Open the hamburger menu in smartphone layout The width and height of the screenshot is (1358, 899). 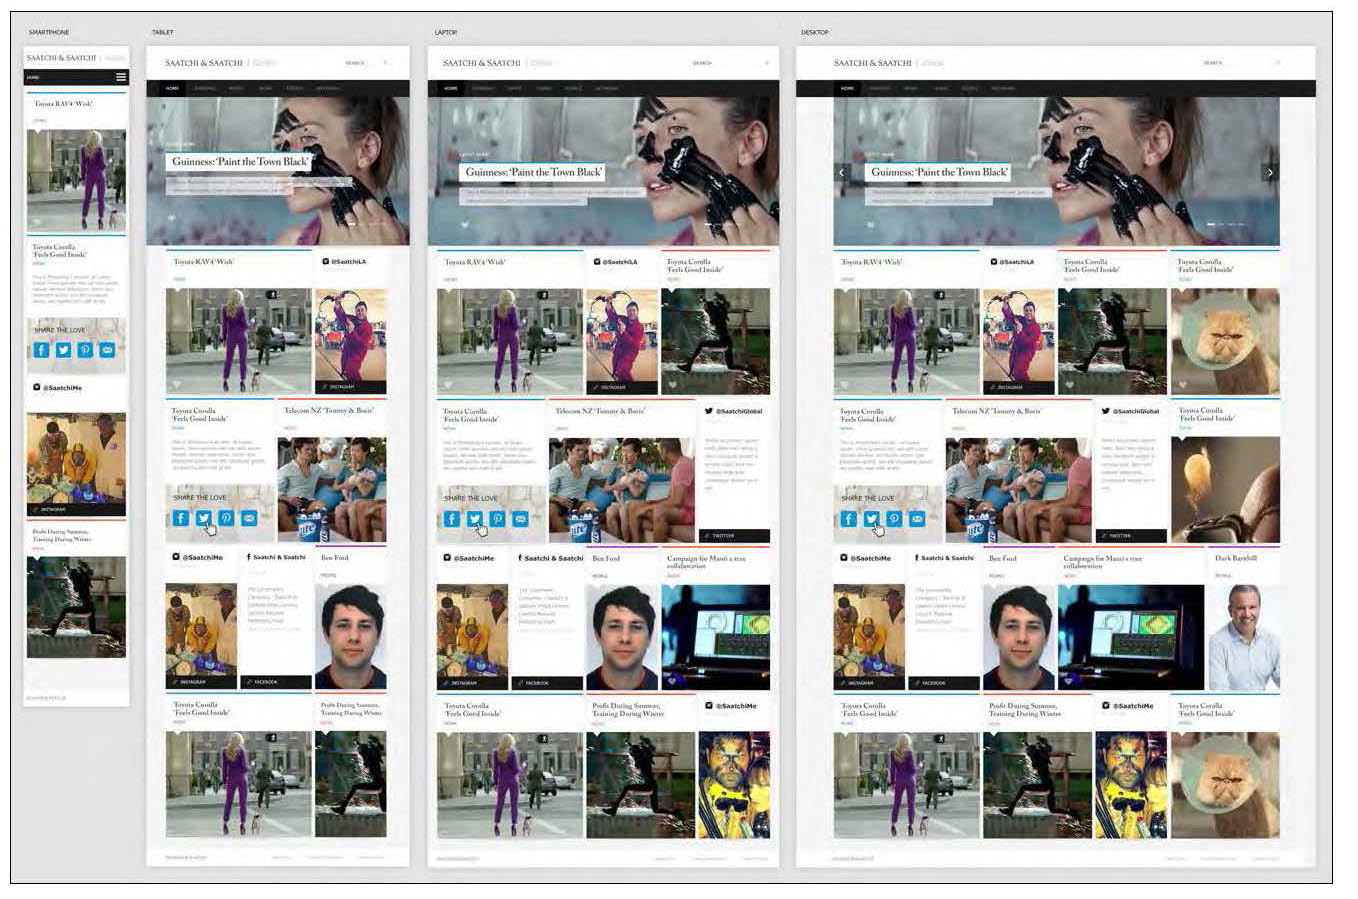coord(121,77)
